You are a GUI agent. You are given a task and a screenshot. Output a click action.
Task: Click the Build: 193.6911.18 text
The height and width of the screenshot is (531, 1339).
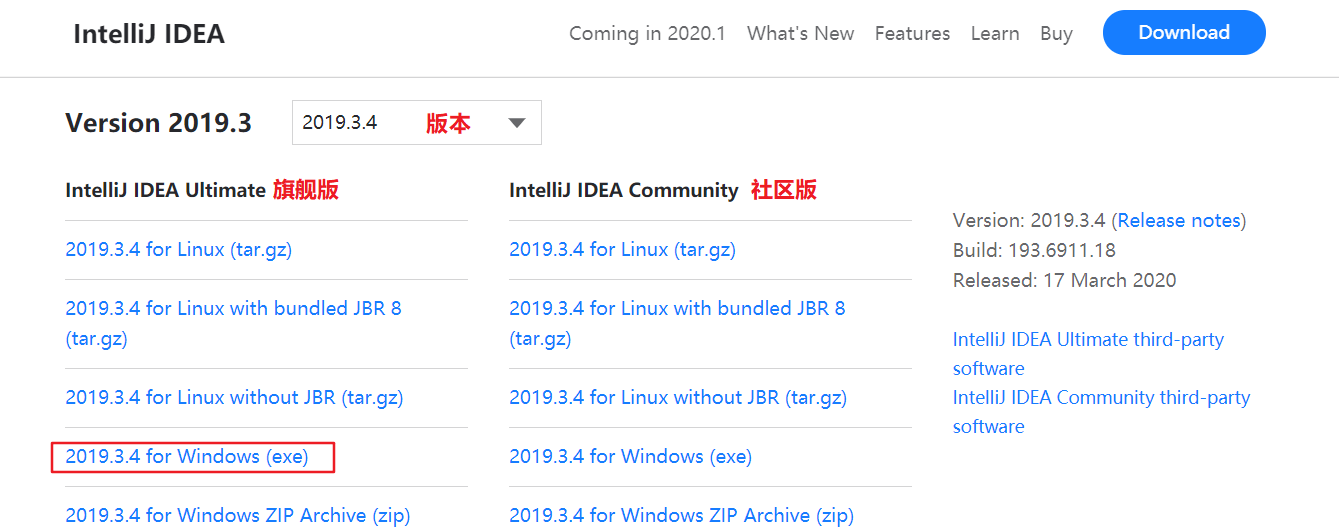[1034, 250]
